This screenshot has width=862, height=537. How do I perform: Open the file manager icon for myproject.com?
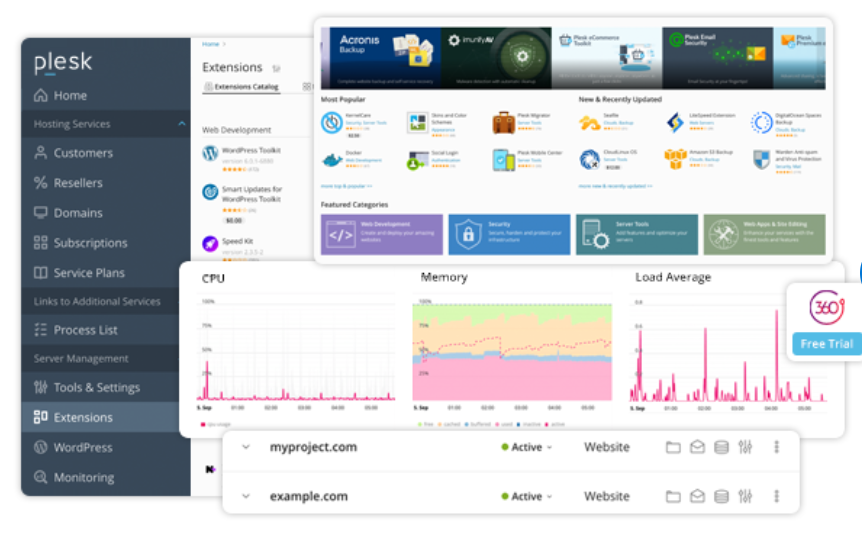[x=673, y=447]
